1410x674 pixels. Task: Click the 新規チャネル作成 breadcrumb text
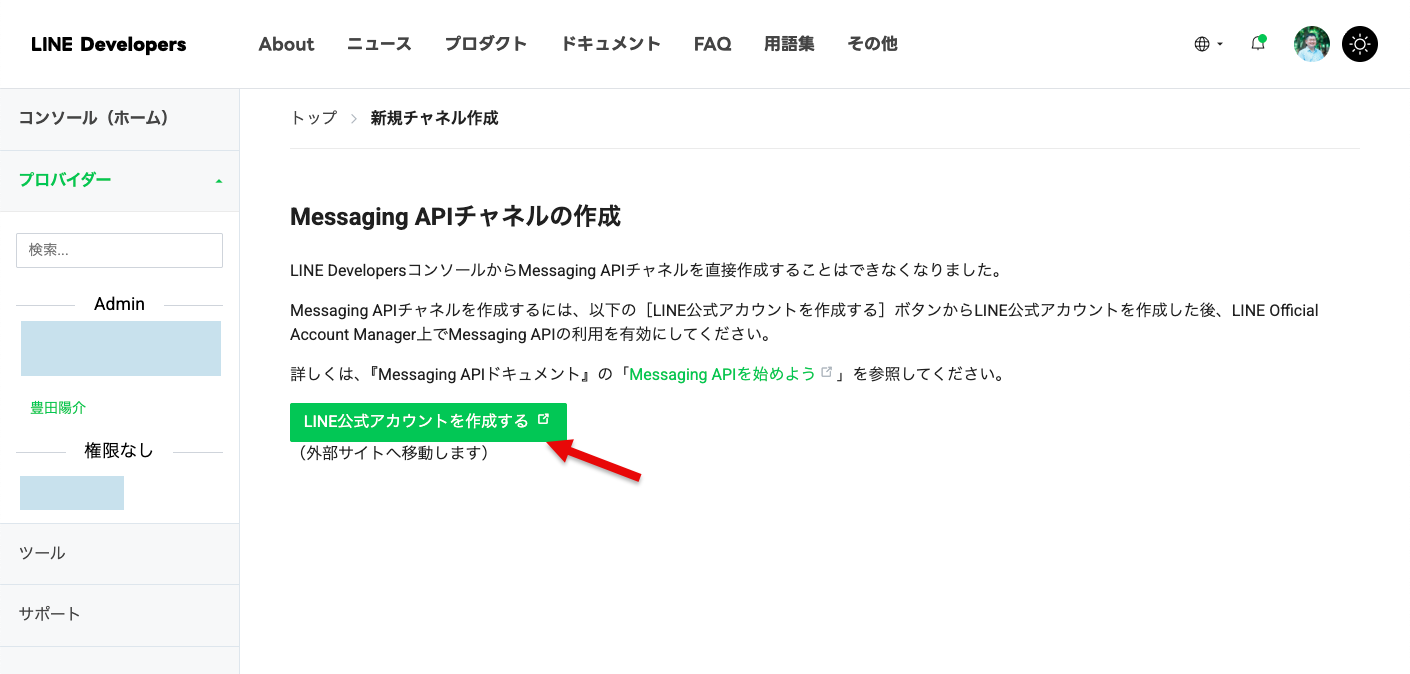[434, 118]
